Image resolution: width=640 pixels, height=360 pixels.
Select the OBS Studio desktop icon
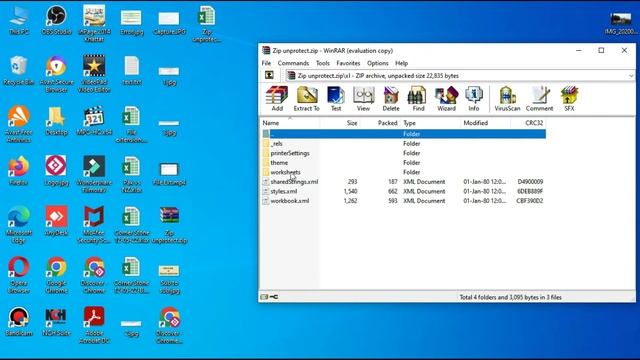tap(56, 20)
